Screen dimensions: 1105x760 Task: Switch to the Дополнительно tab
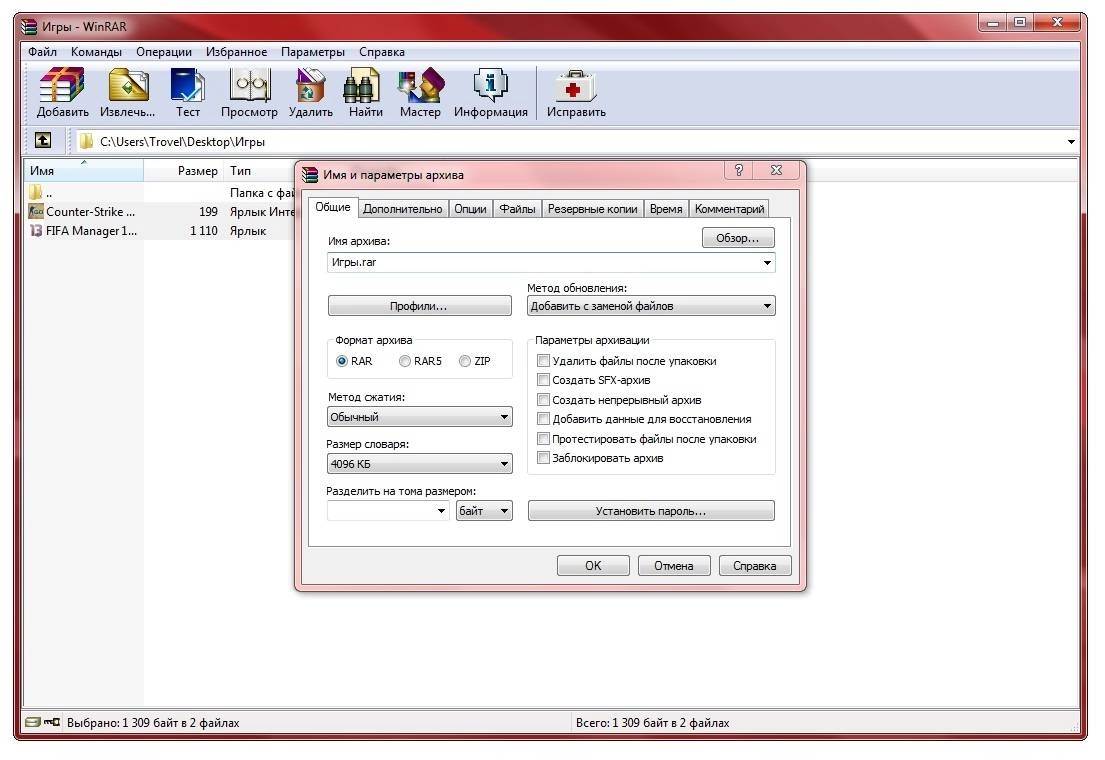tap(402, 209)
